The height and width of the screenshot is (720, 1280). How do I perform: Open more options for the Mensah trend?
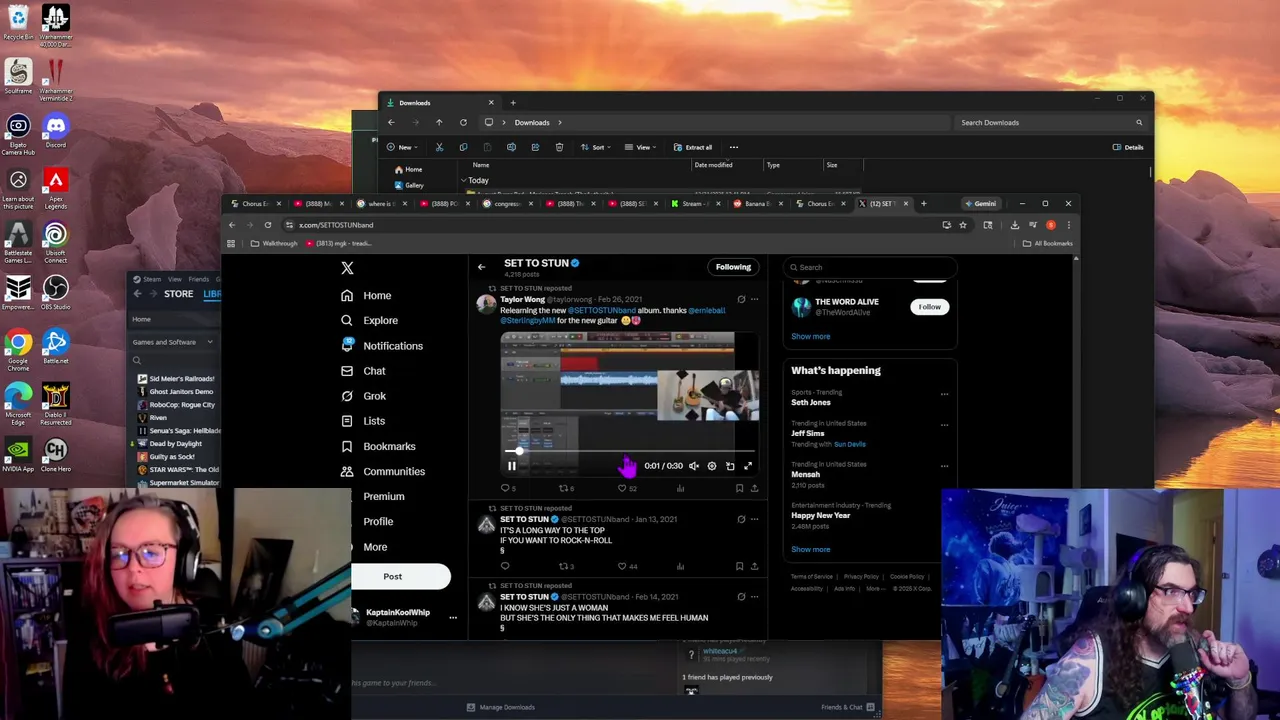pyautogui.click(x=944, y=466)
